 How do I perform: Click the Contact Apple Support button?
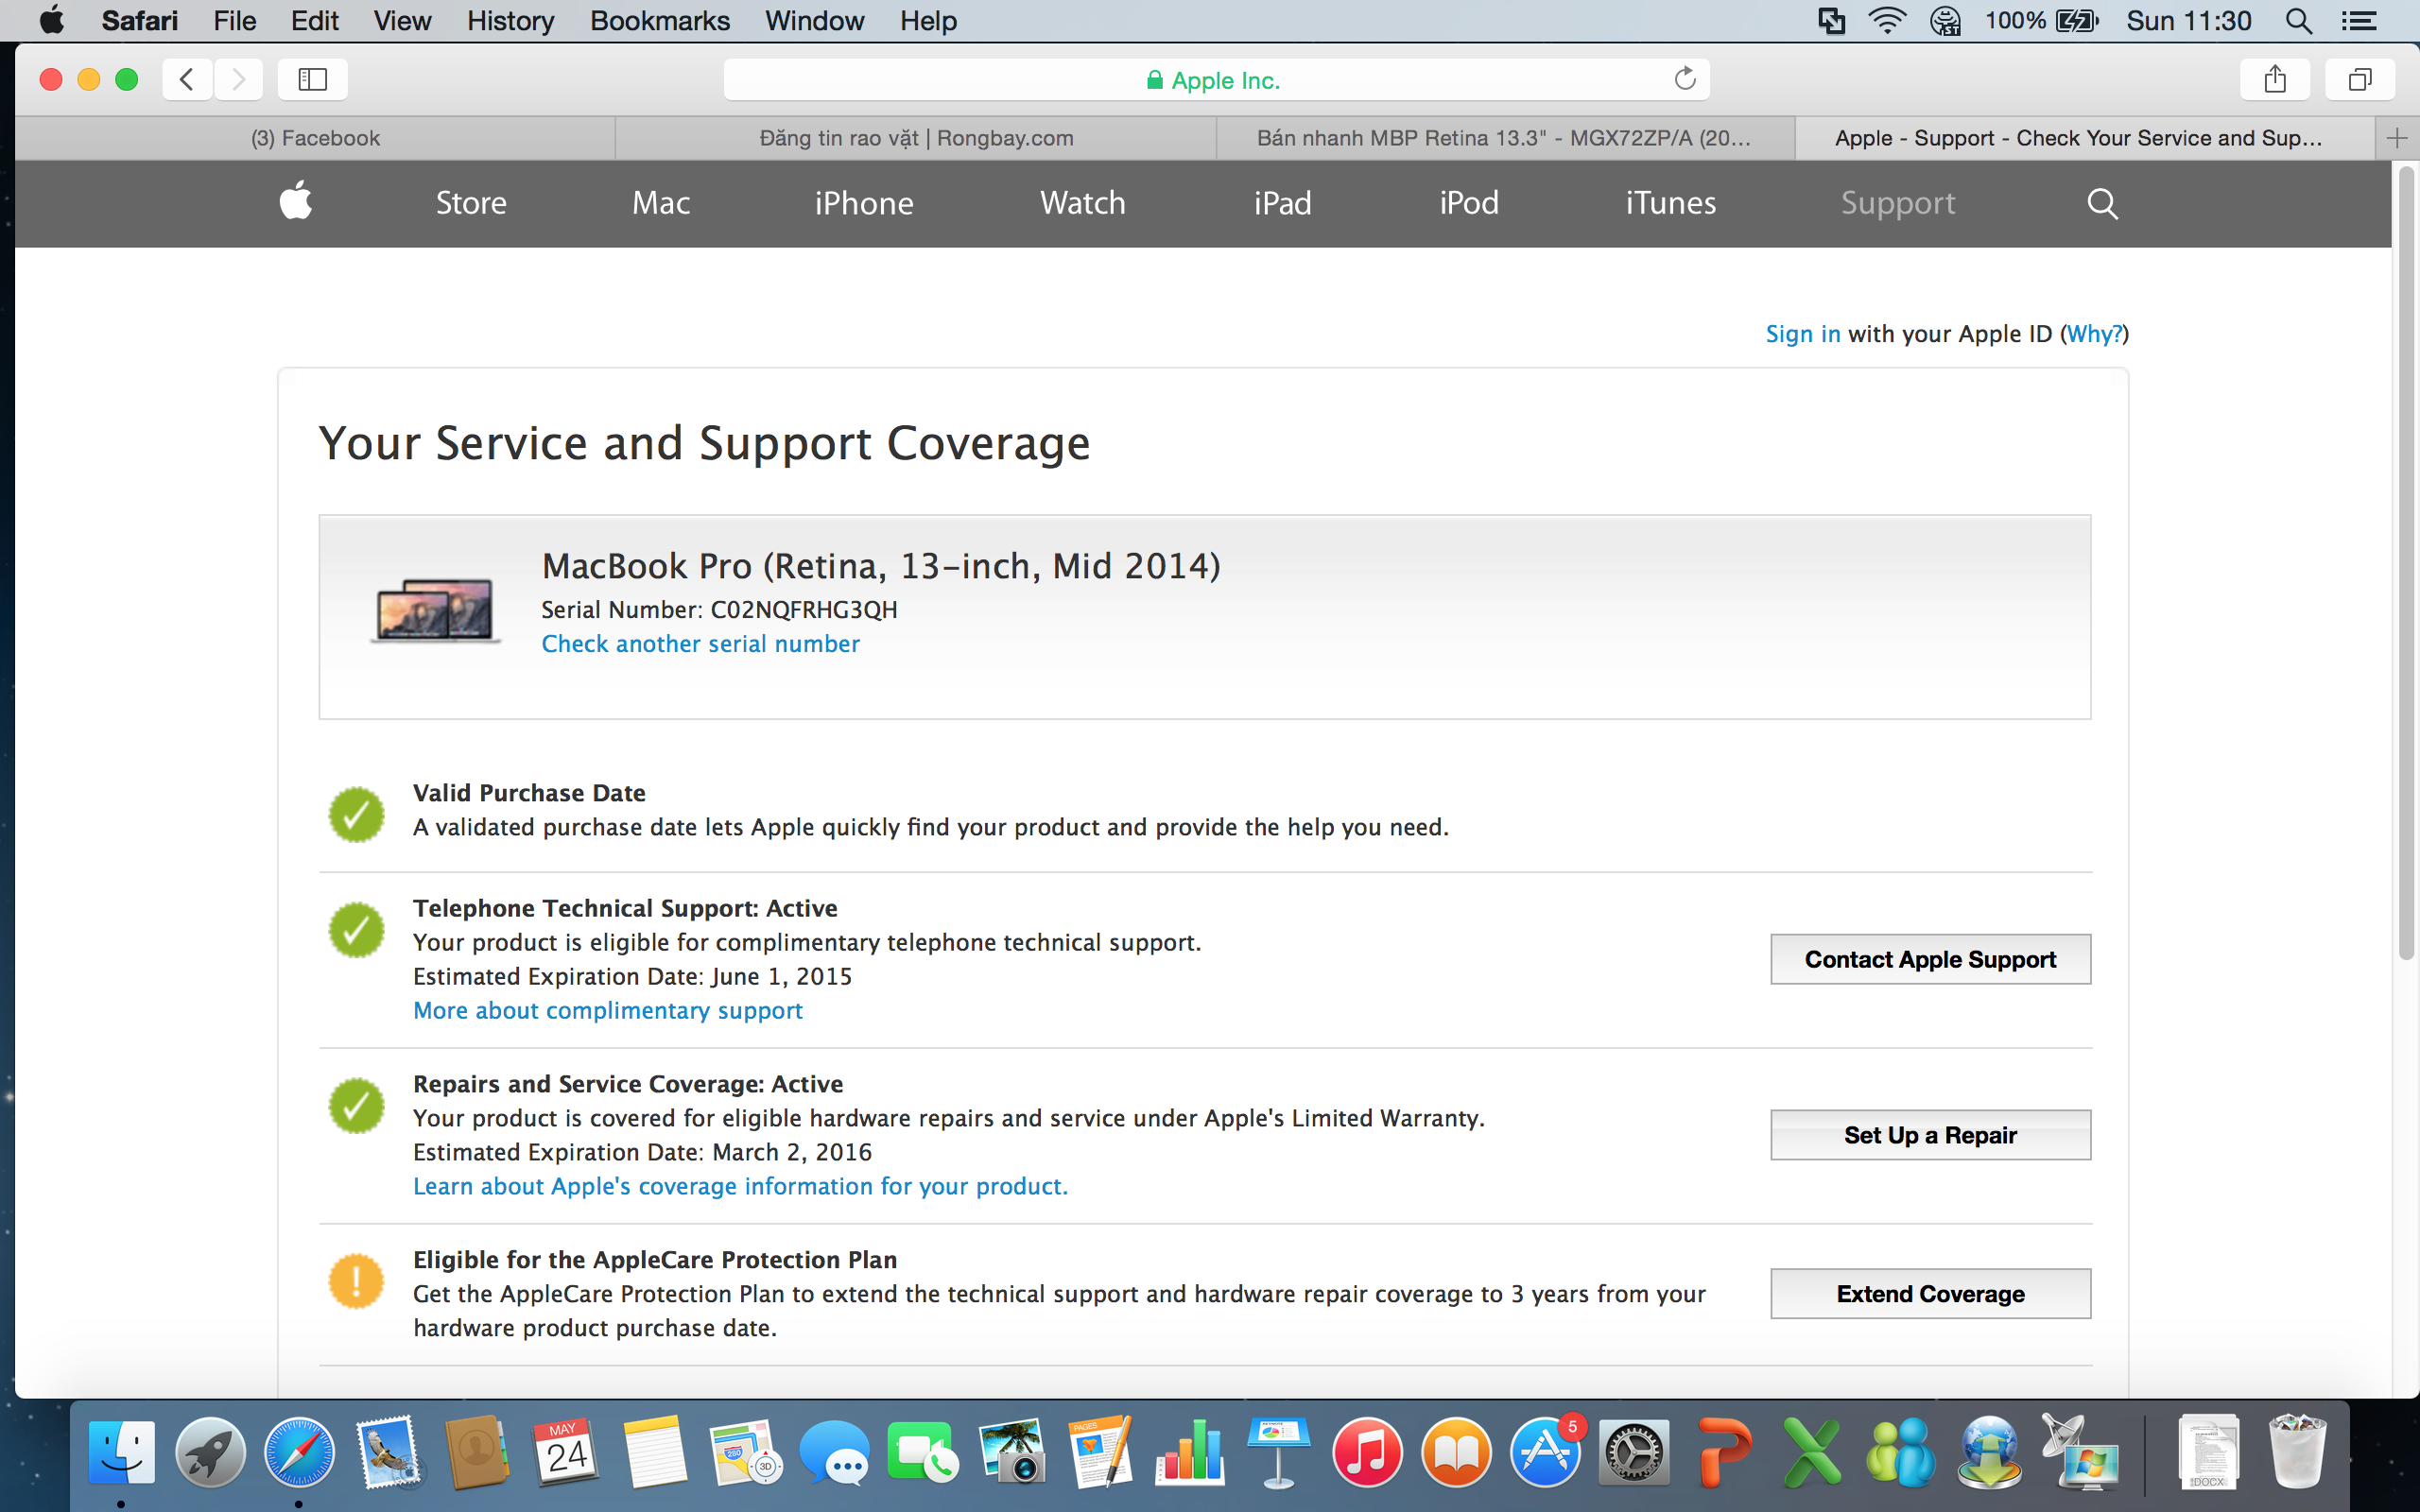pyautogui.click(x=1930, y=959)
